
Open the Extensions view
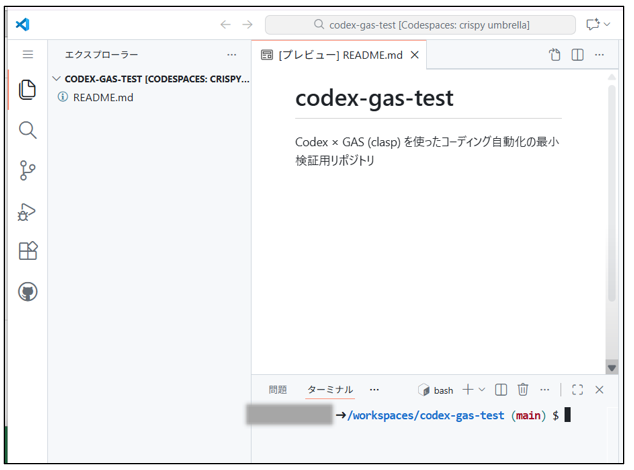(28, 251)
